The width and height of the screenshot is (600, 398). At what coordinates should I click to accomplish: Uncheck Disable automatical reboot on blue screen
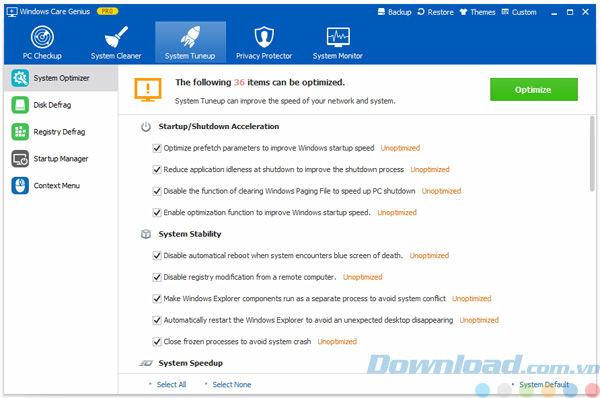click(x=157, y=256)
